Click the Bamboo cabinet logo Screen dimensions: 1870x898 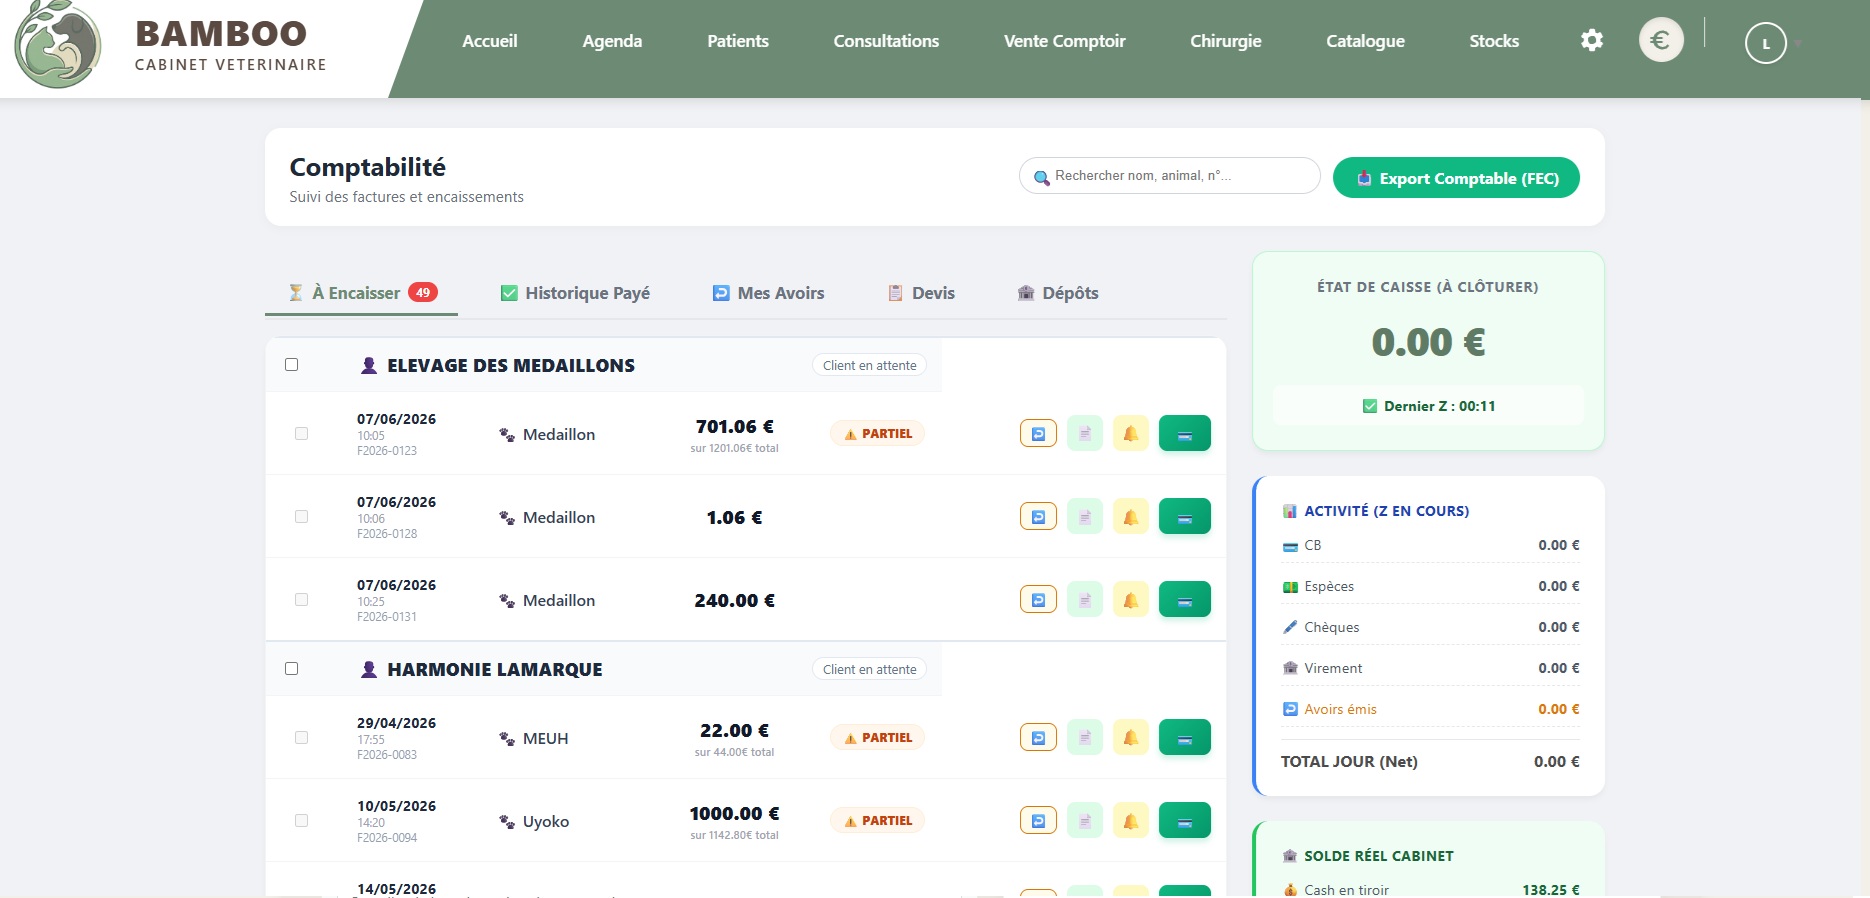58,44
